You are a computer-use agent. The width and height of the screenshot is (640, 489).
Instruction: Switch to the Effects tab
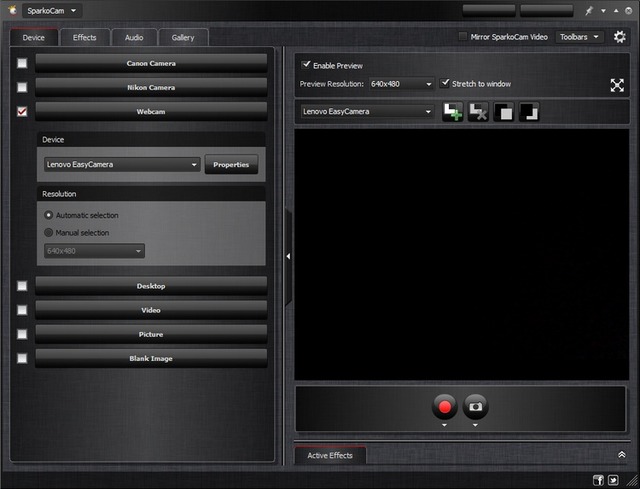(x=85, y=38)
